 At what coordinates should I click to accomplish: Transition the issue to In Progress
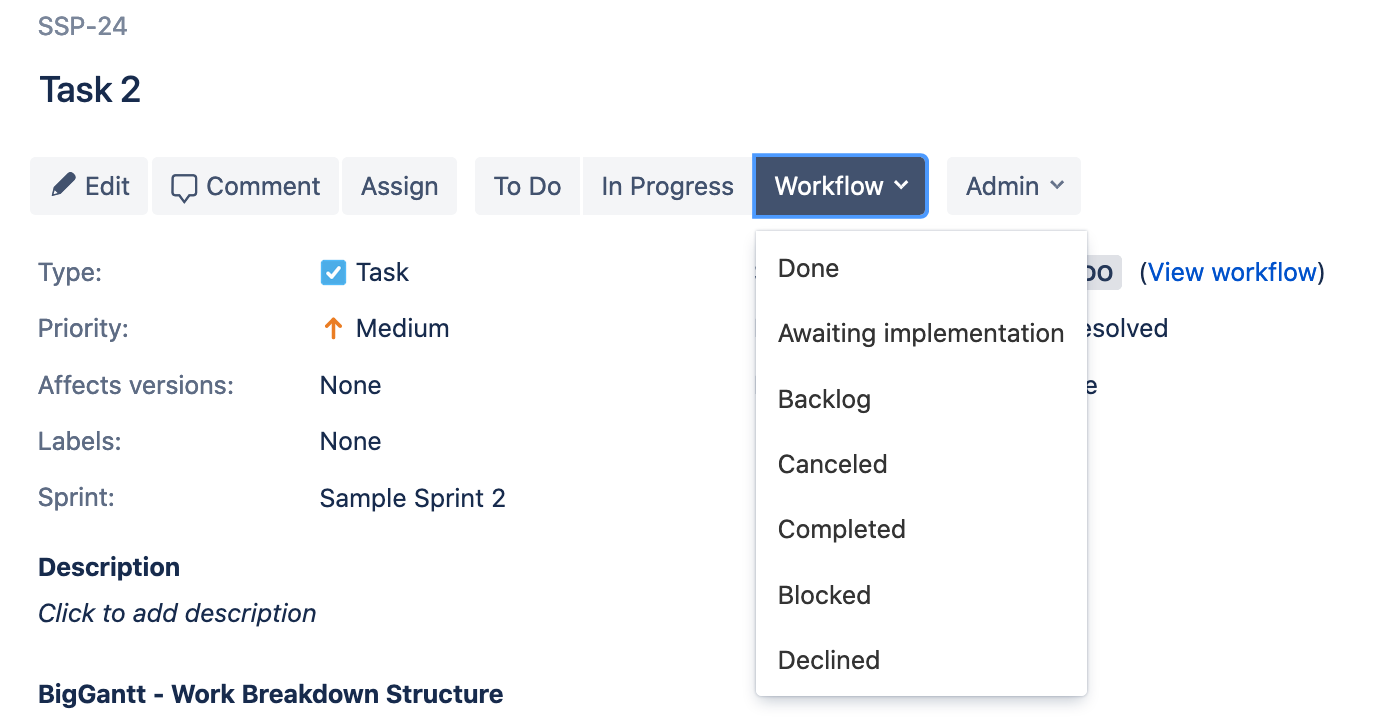coord(665,185)
